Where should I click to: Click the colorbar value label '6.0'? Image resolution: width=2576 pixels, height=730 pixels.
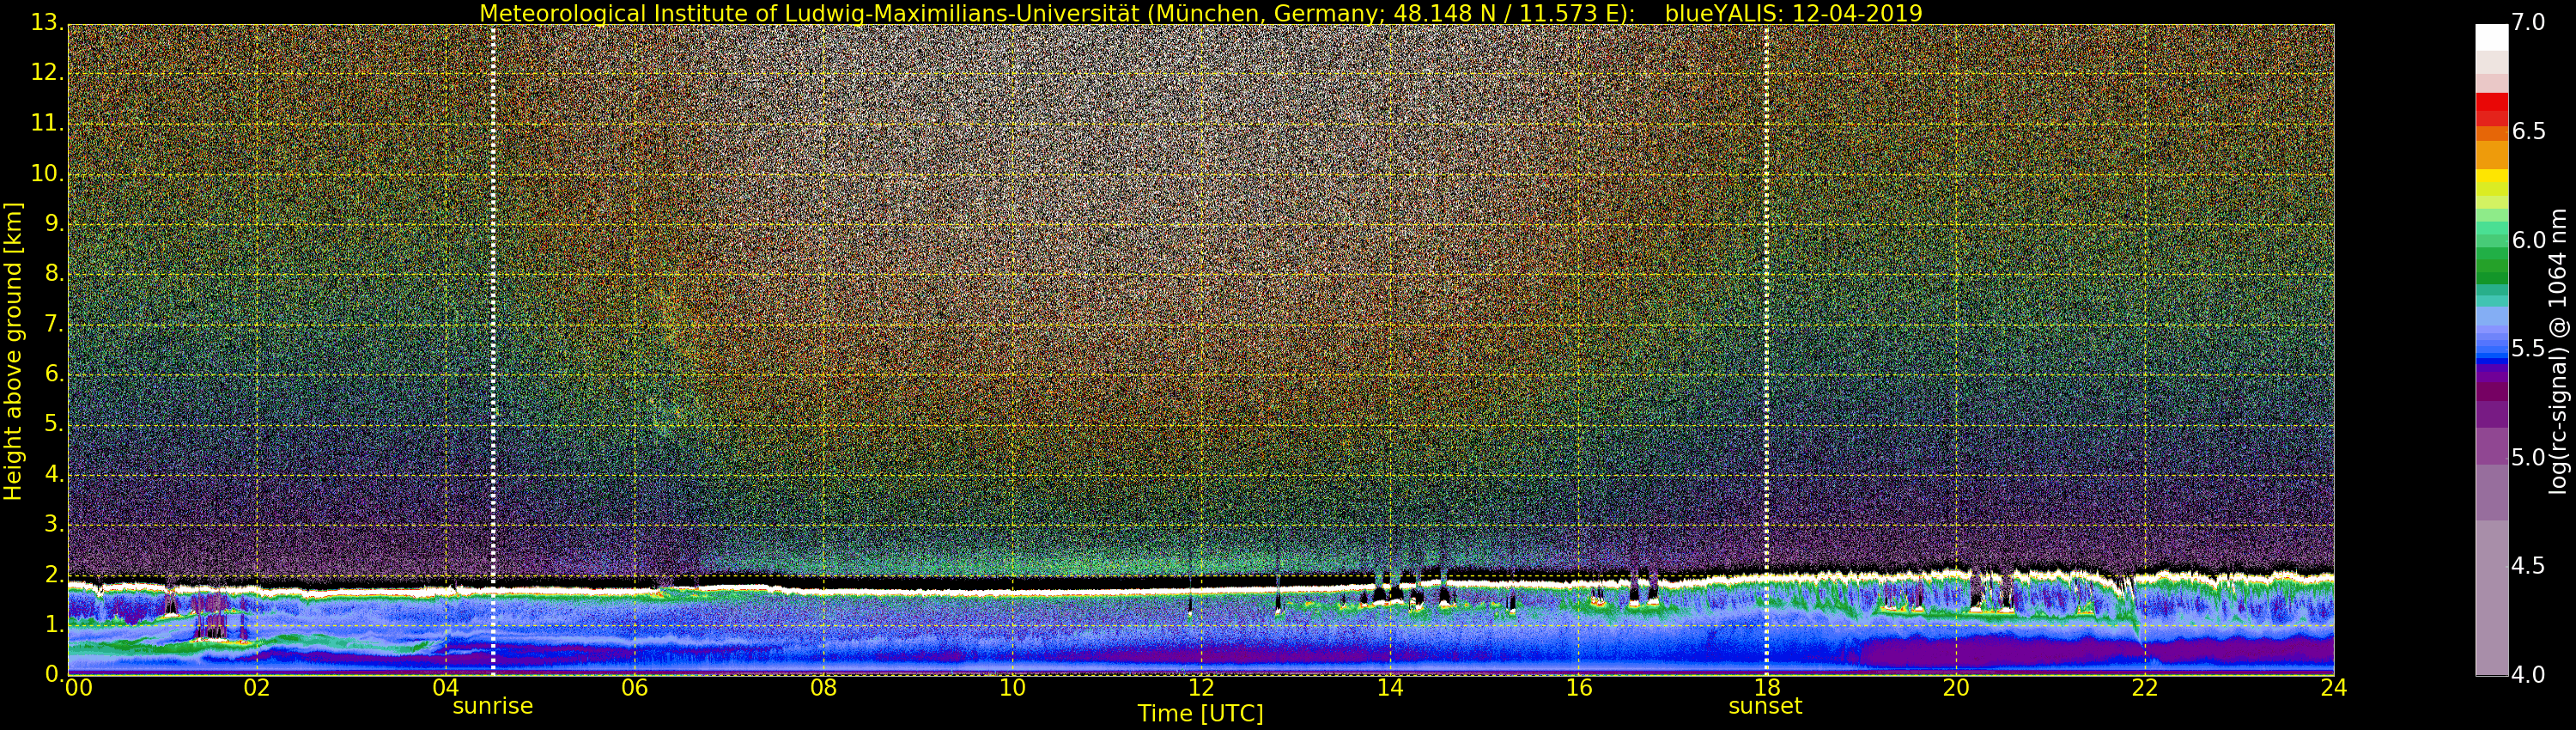click(2528, 240)
